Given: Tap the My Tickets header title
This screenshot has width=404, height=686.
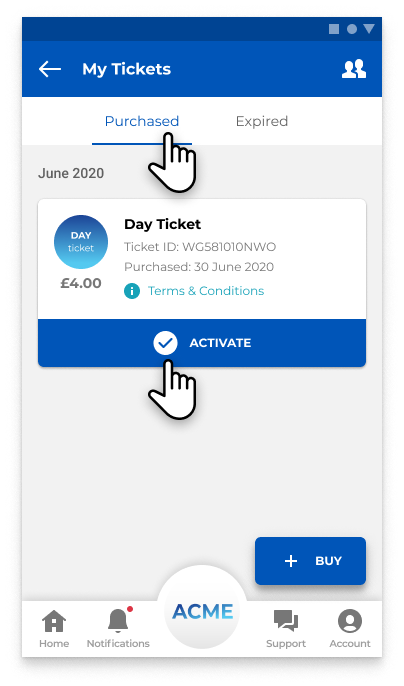Looking at the screenshot, I should coord(126,69).
